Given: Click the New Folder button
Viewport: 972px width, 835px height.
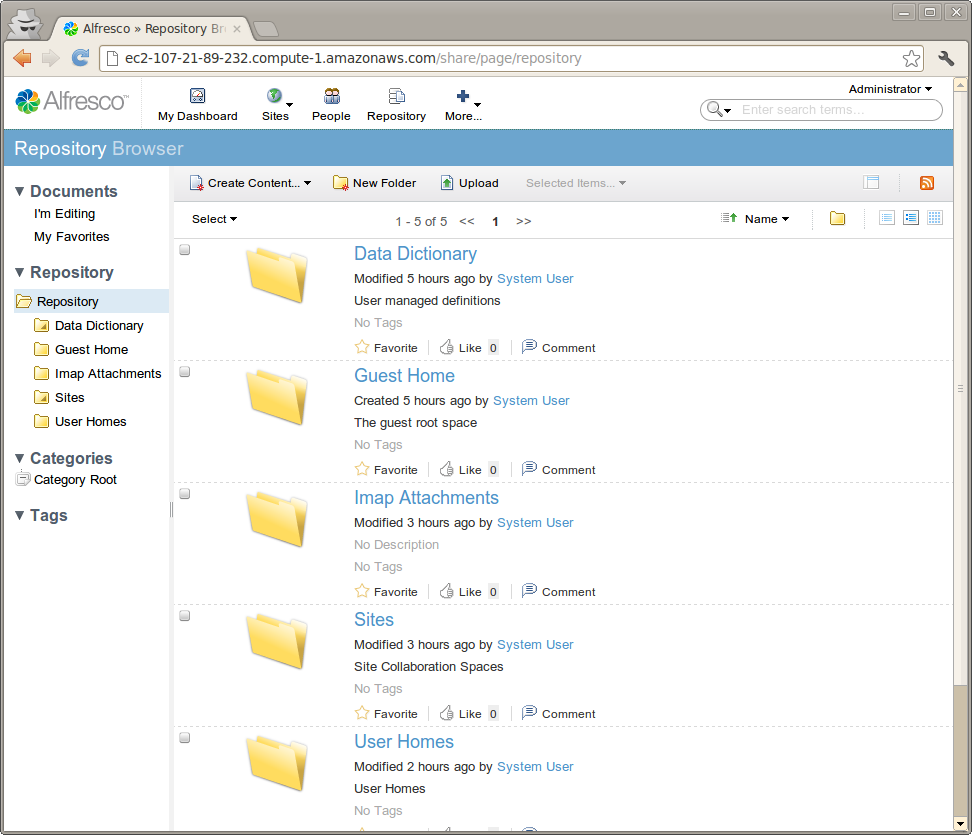Looking at the screenshot, I should tap(374, 183).
